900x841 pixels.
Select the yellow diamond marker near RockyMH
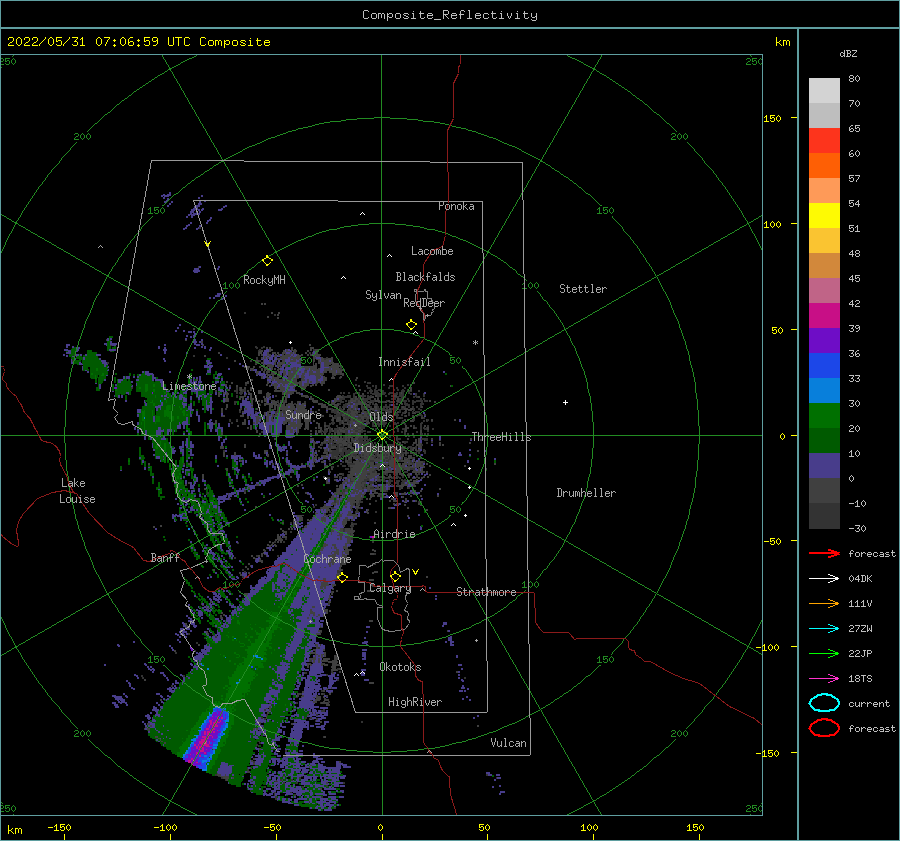tap(267, 261)
